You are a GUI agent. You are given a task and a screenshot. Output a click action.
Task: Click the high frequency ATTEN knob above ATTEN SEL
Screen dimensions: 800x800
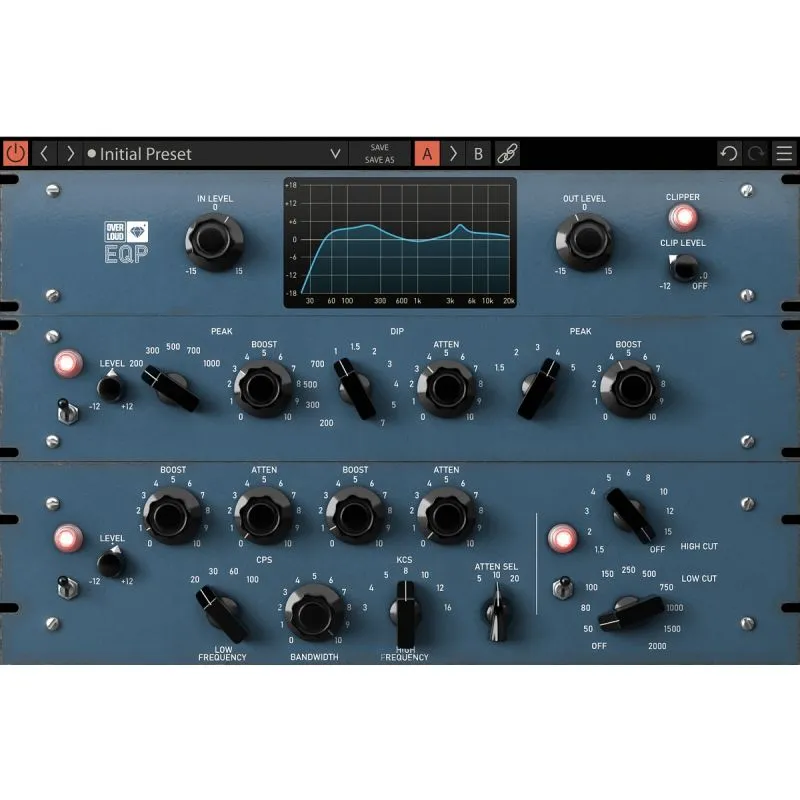click(x=446, y=516)
